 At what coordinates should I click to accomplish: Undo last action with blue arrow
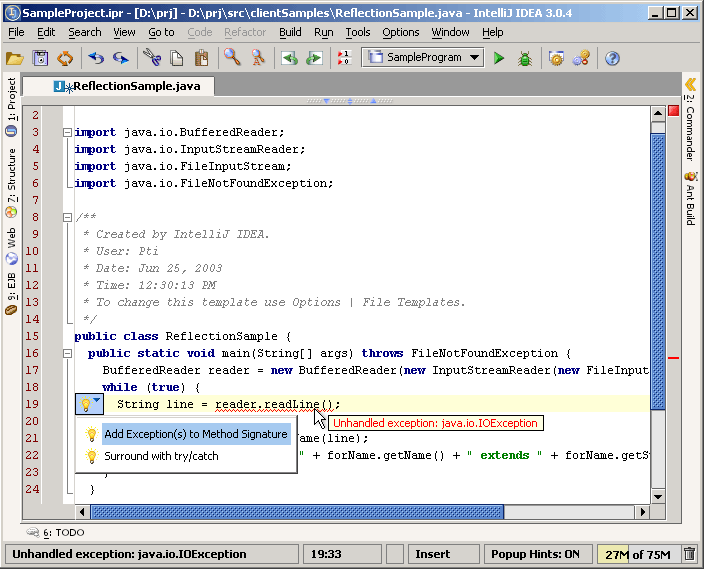96,58
